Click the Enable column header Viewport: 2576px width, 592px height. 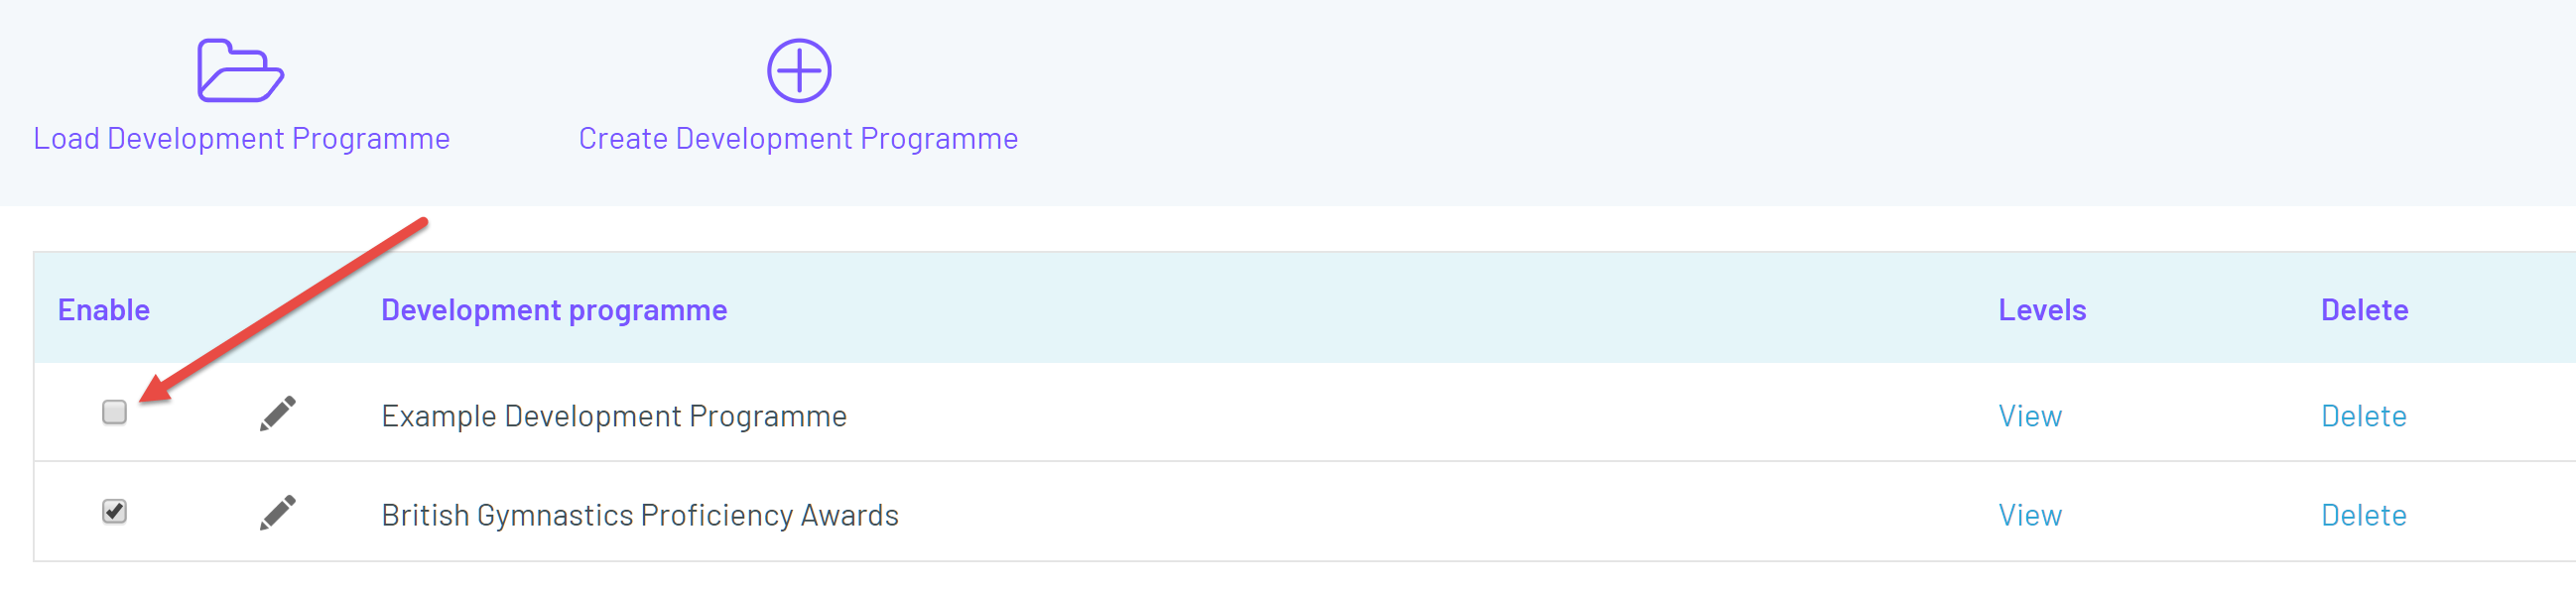(103, 310)
